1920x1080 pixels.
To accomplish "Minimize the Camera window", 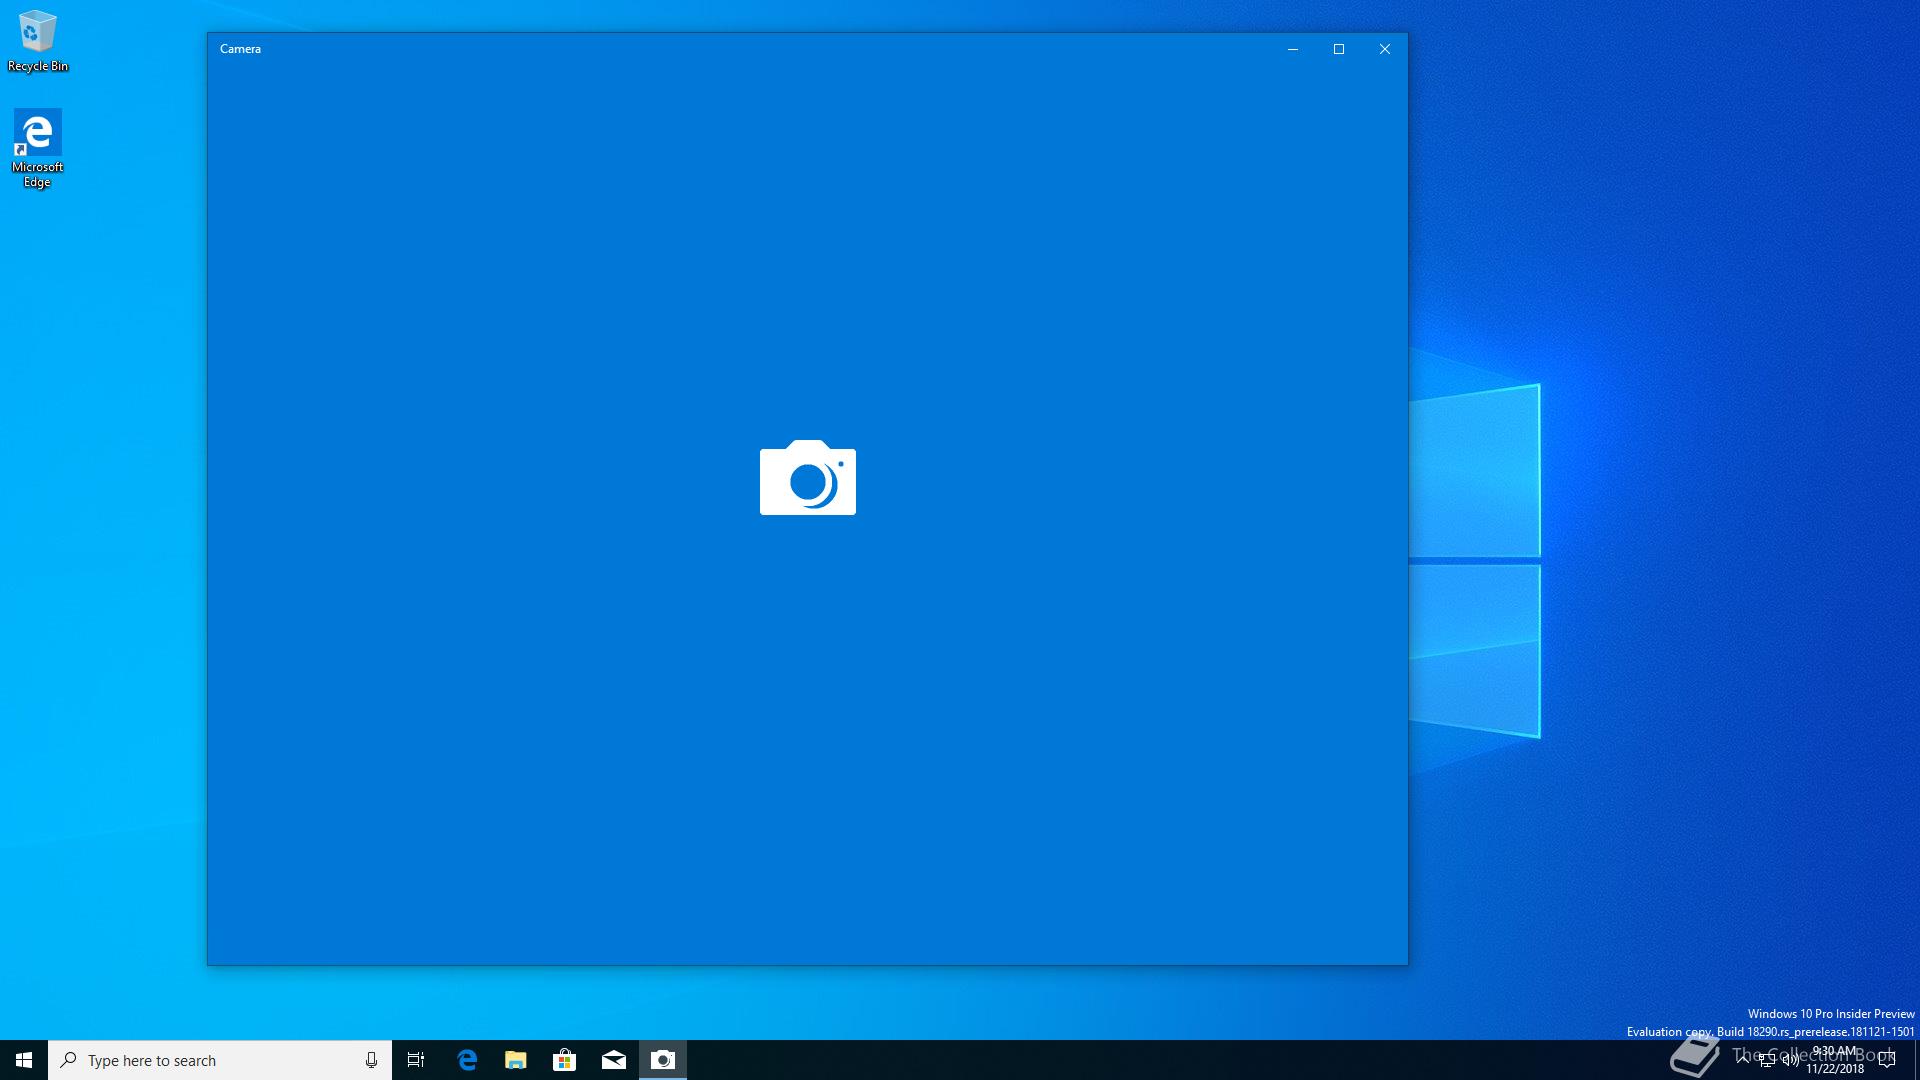I will coord(1293,49).
